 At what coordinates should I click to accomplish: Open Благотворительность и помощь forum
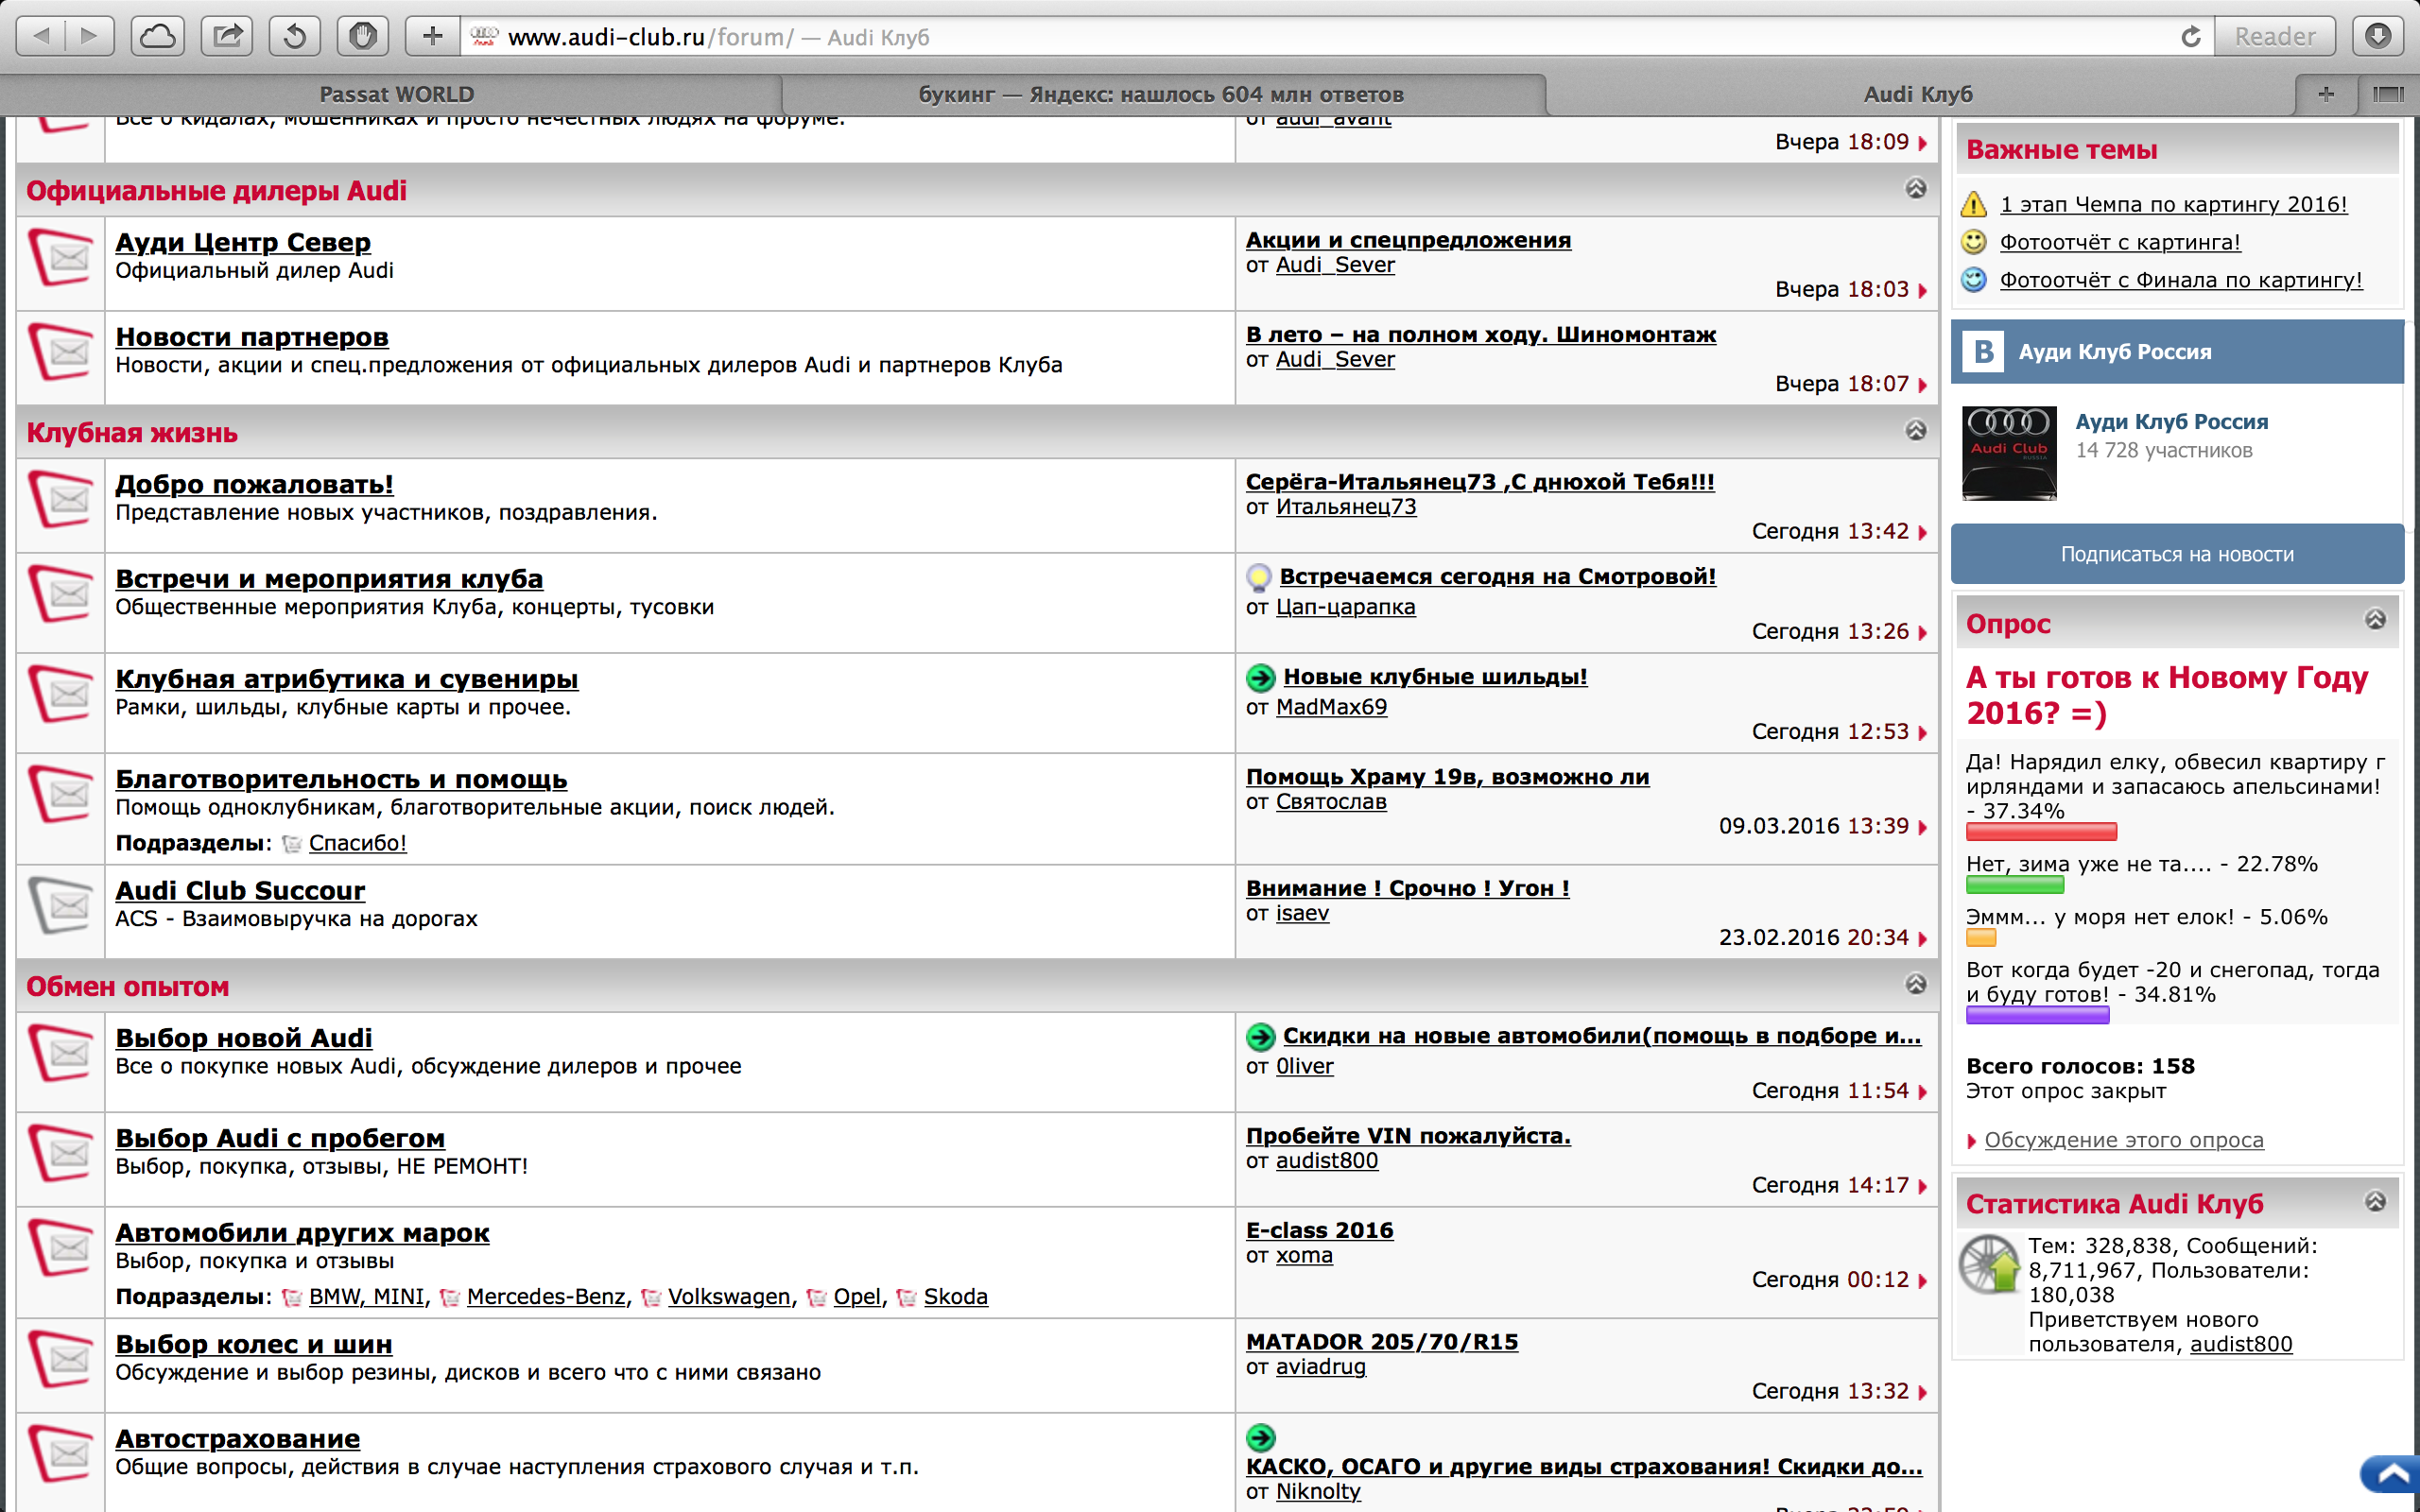click(x=341, y=779)
